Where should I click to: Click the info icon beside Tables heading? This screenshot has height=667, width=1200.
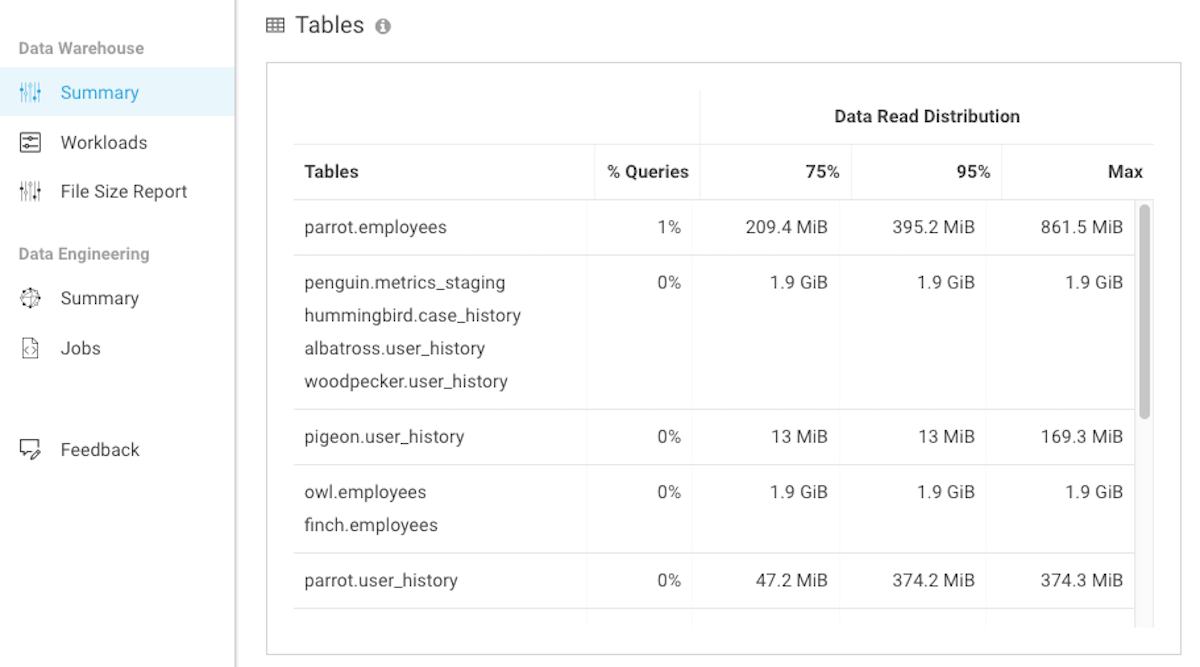382,27
